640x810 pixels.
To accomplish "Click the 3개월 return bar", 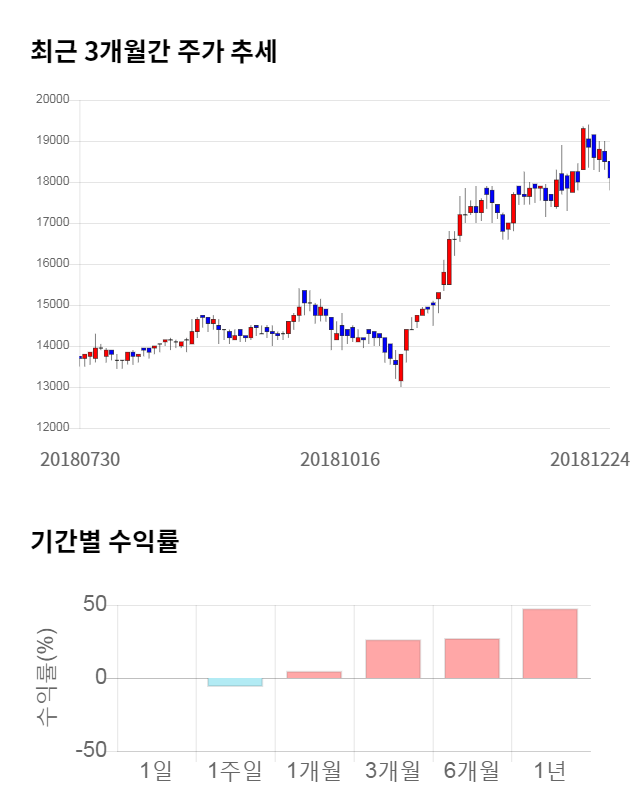I will (393, 659).
